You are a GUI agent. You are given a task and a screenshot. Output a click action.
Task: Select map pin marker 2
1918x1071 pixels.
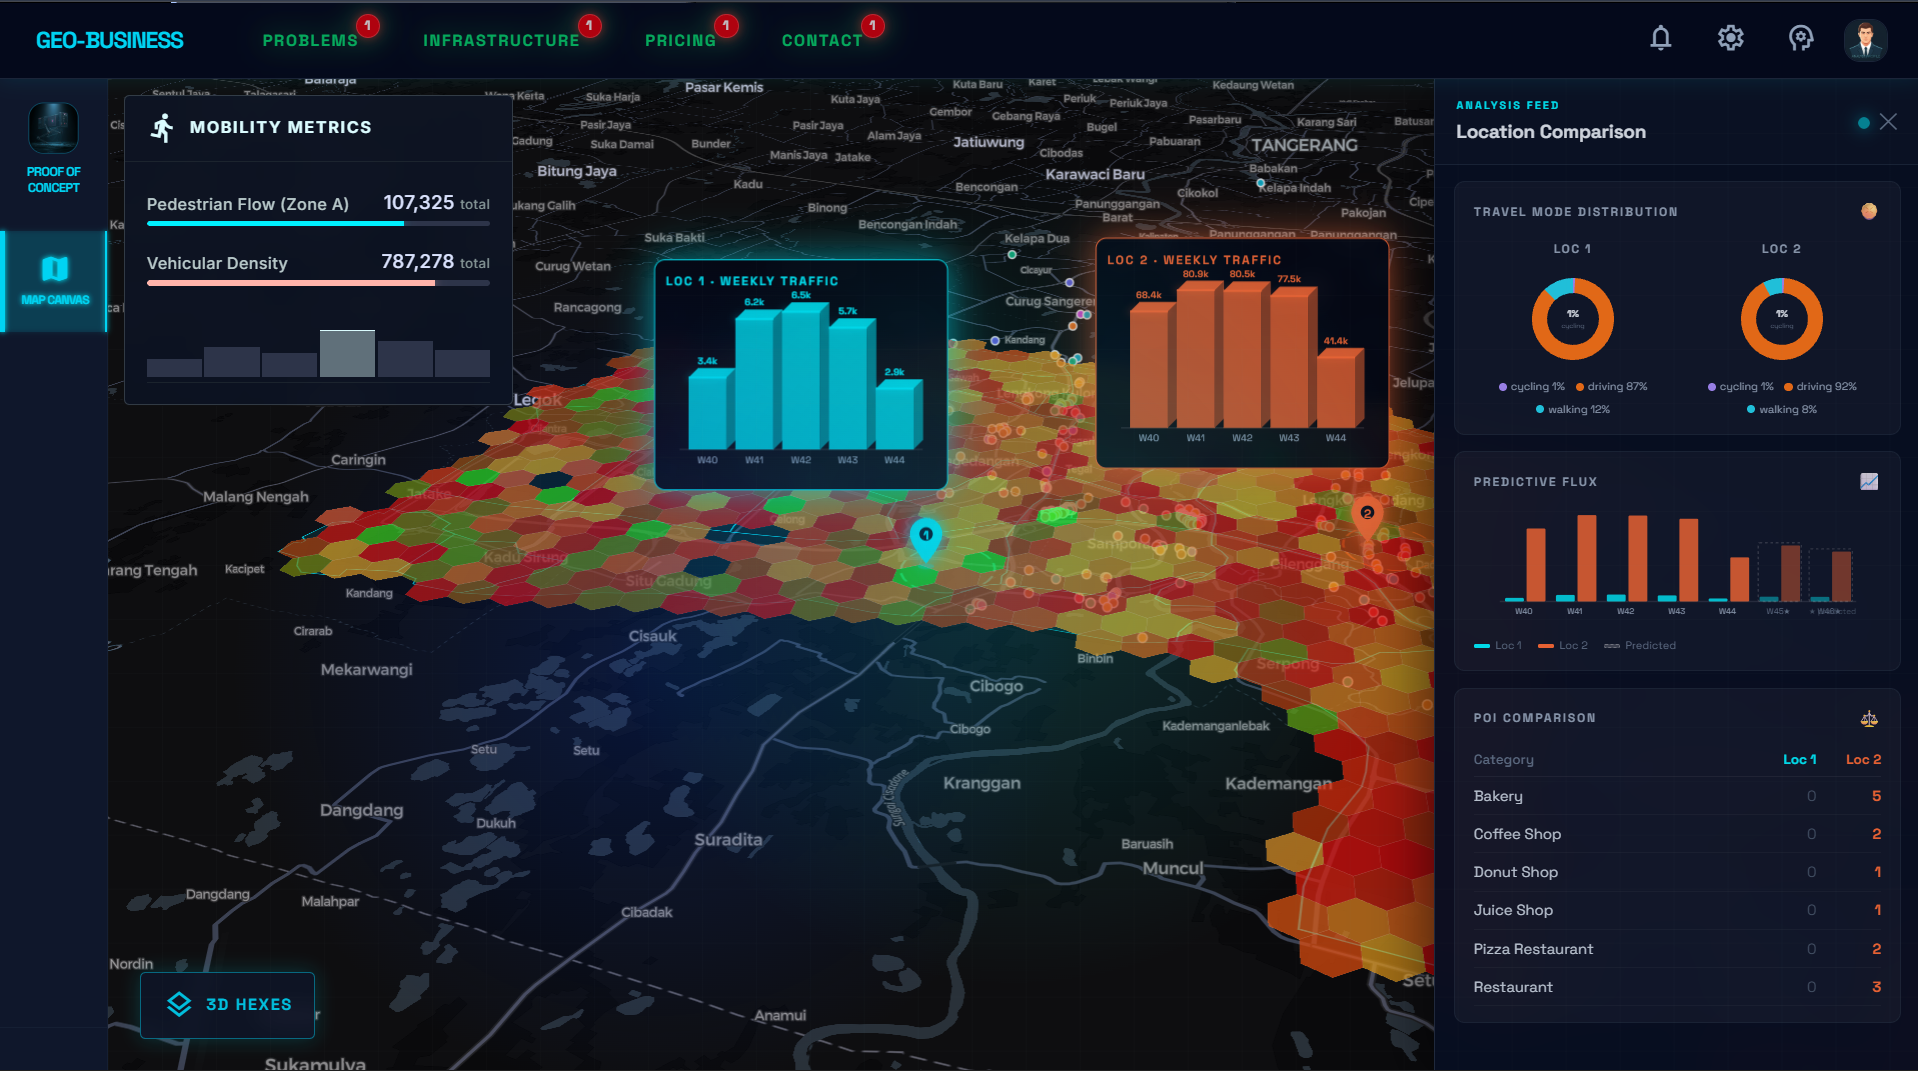pos(1367,515)
